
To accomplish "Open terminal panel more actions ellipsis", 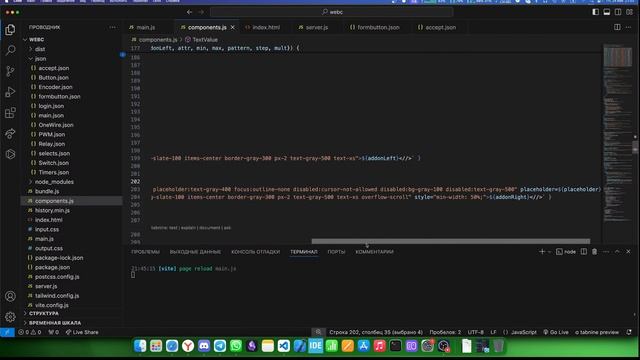I will pos(606,252).
